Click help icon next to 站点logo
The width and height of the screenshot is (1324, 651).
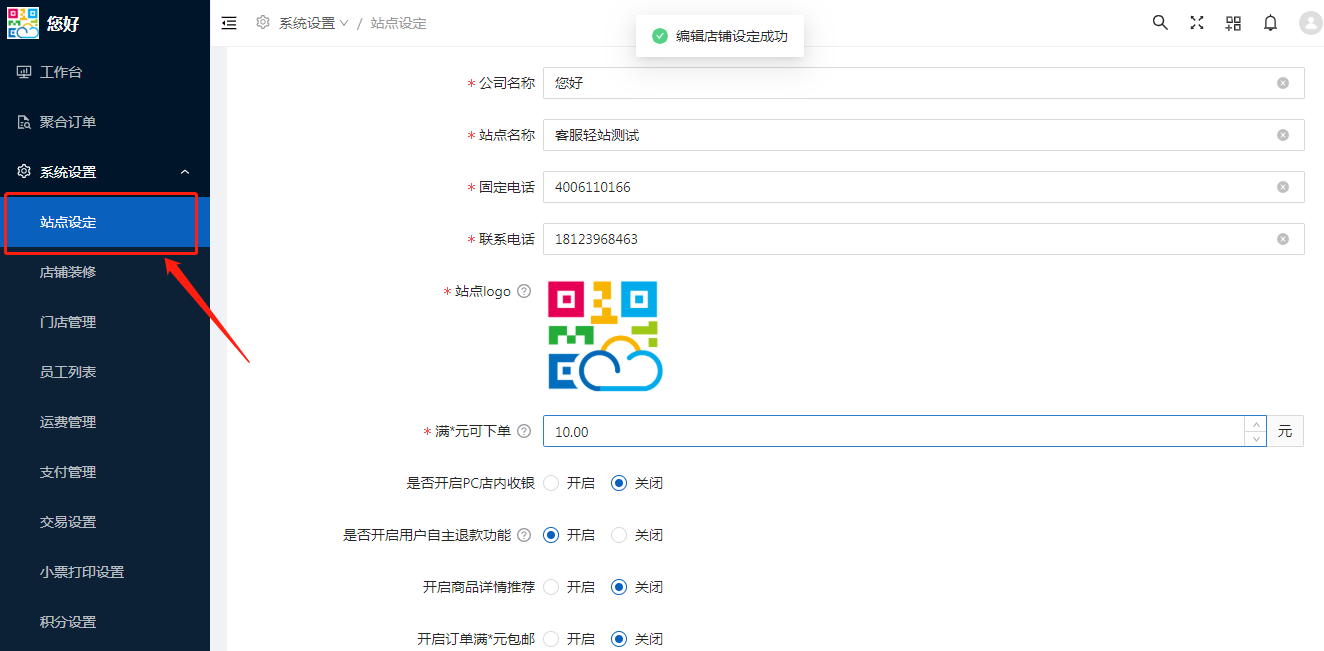(524, 291)
